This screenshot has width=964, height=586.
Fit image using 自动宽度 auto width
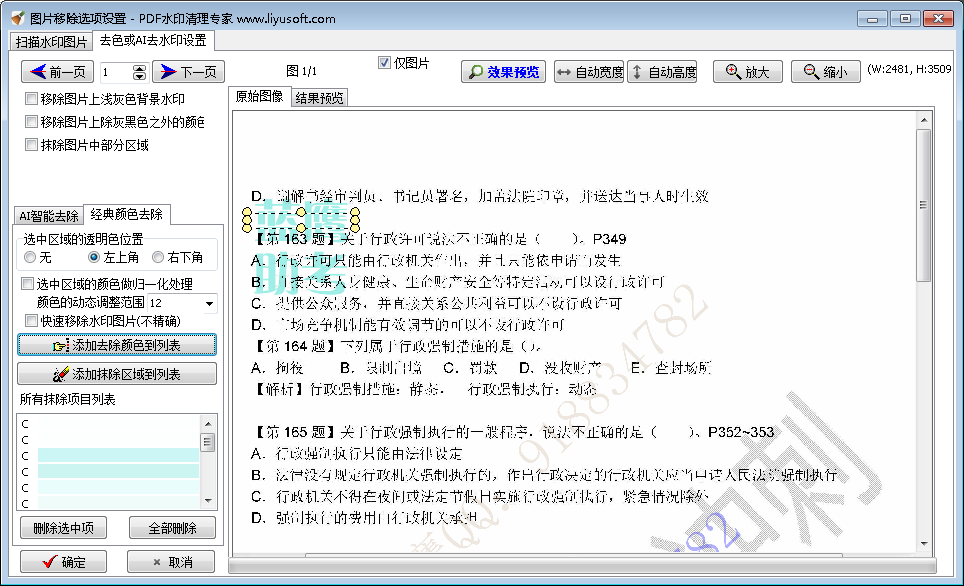point(591,70)
